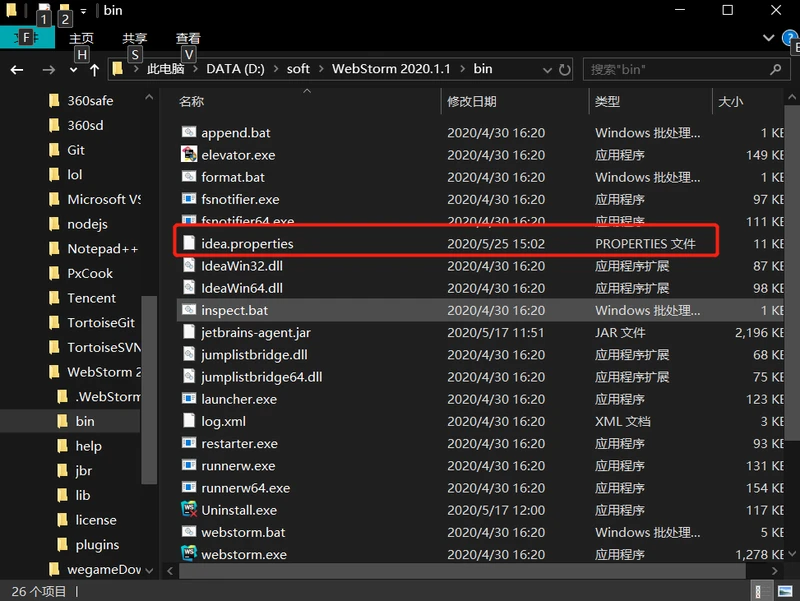Click the jumplistbridge64.dll file icon

coord(189,377)
